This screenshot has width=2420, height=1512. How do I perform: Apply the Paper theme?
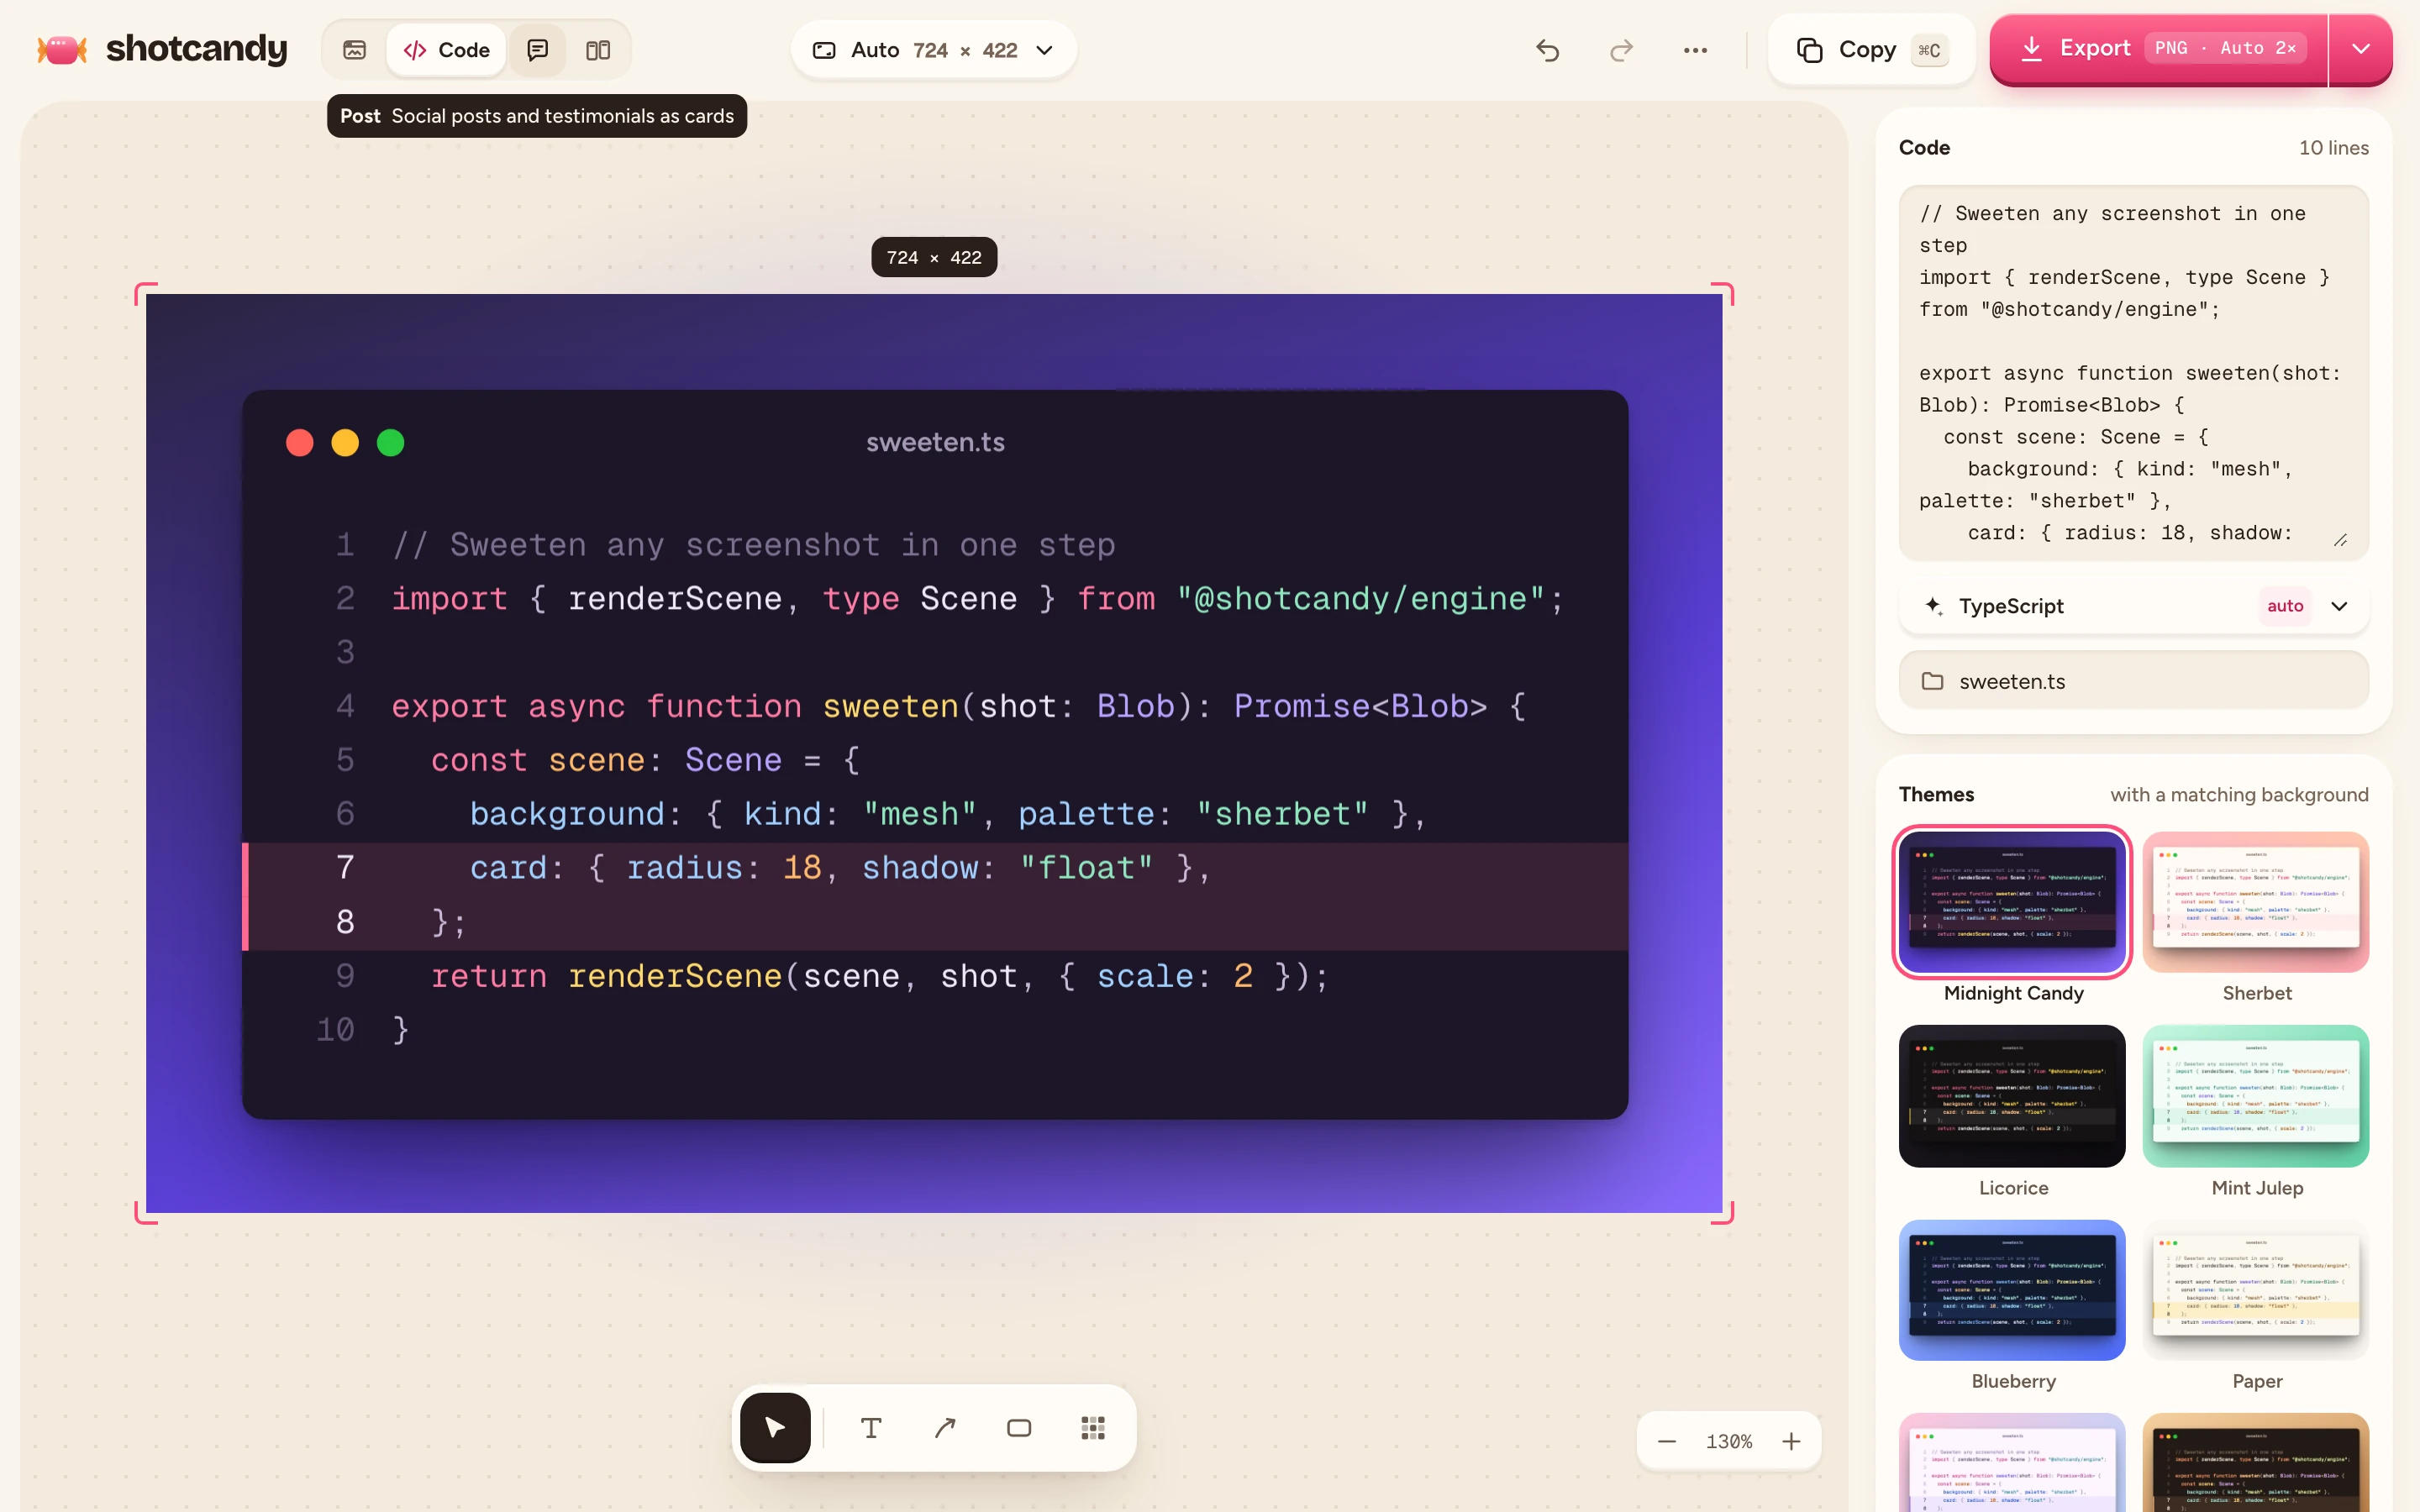(2256, 1290)
